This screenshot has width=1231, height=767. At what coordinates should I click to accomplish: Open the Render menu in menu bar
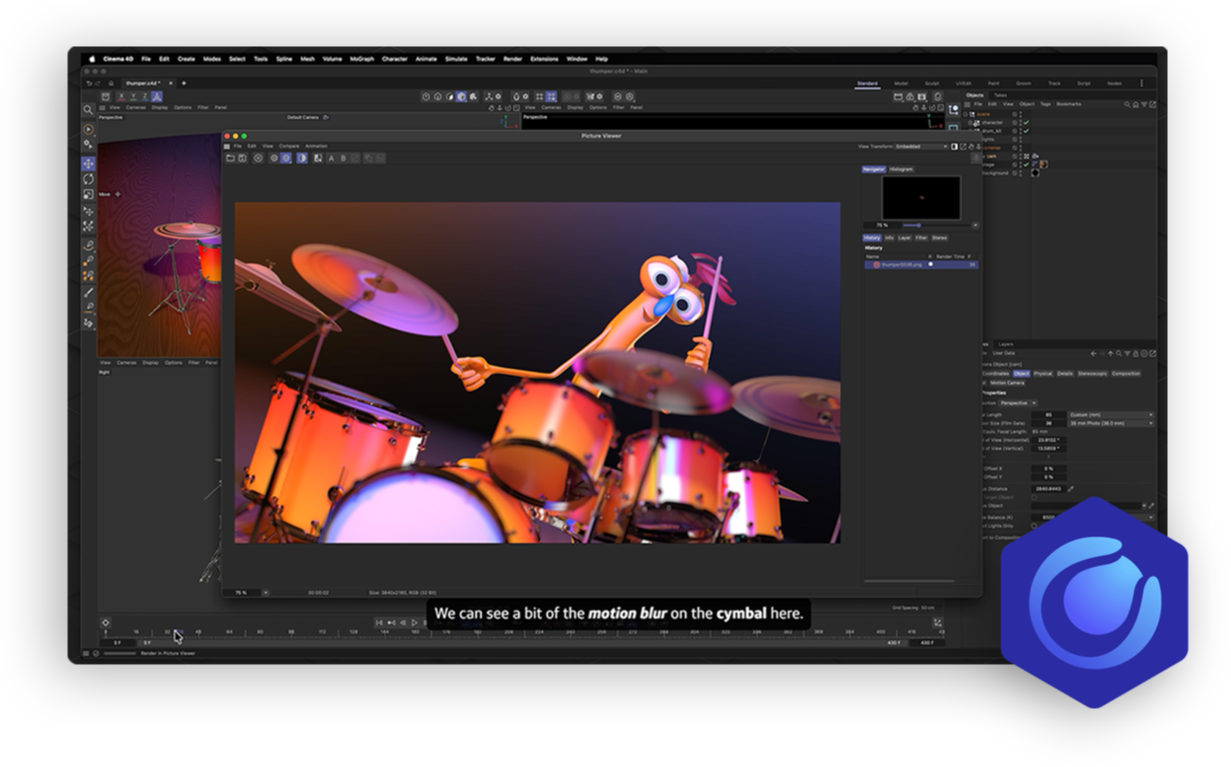pyautogui.click(x=513, y=59)
